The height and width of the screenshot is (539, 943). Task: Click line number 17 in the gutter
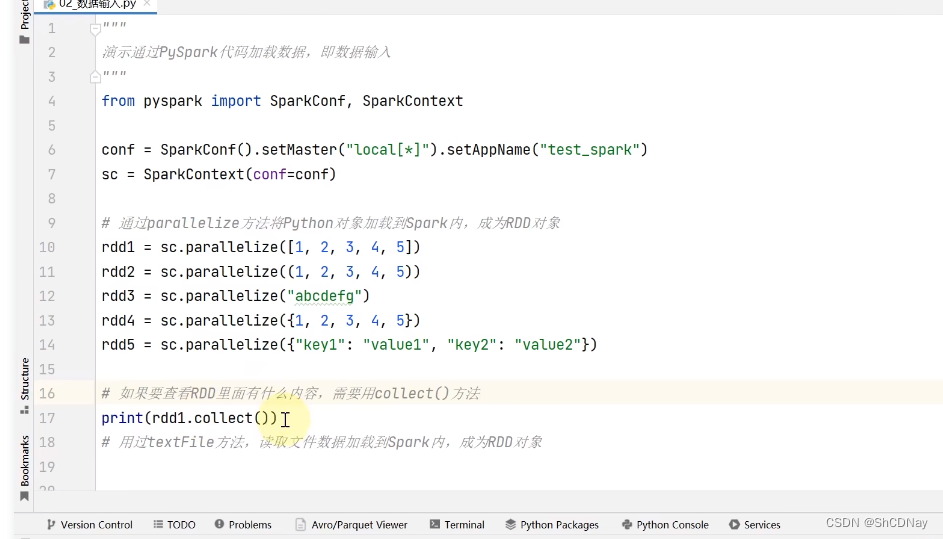(47, 418)
